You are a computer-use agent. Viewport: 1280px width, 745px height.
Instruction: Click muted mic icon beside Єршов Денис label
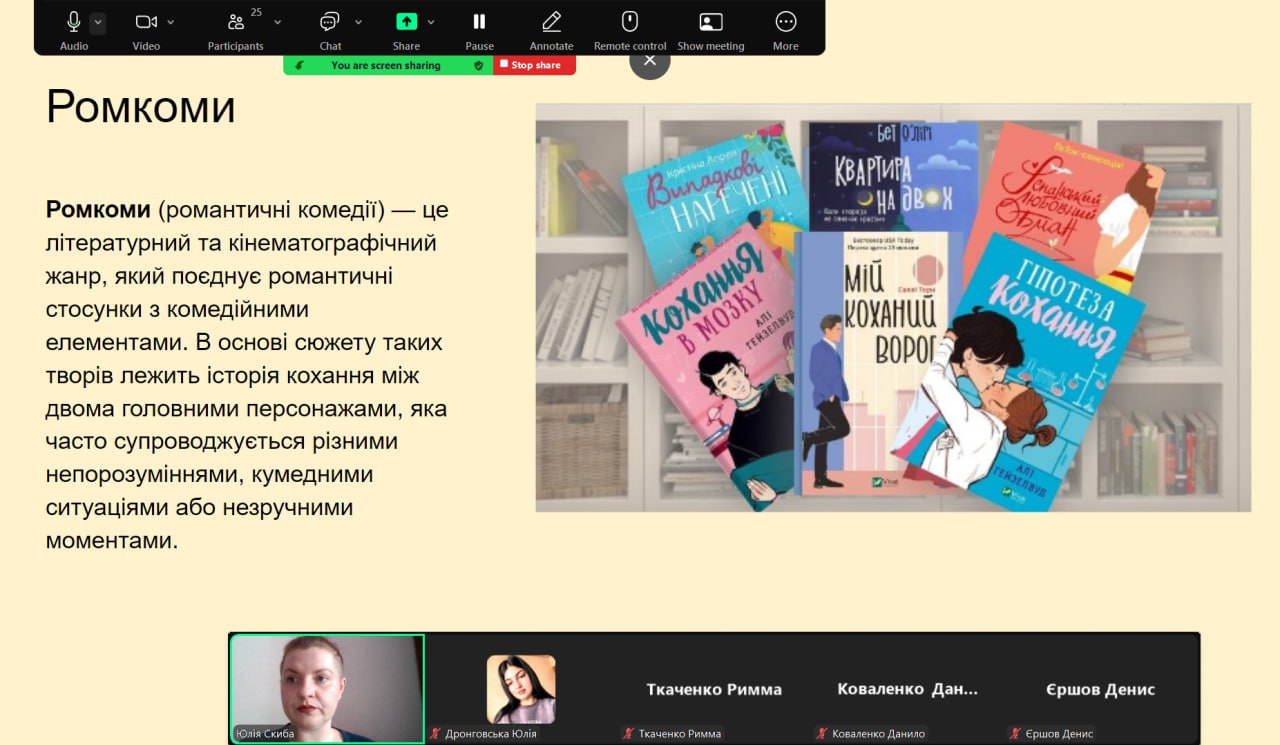tap(1013, 733)
